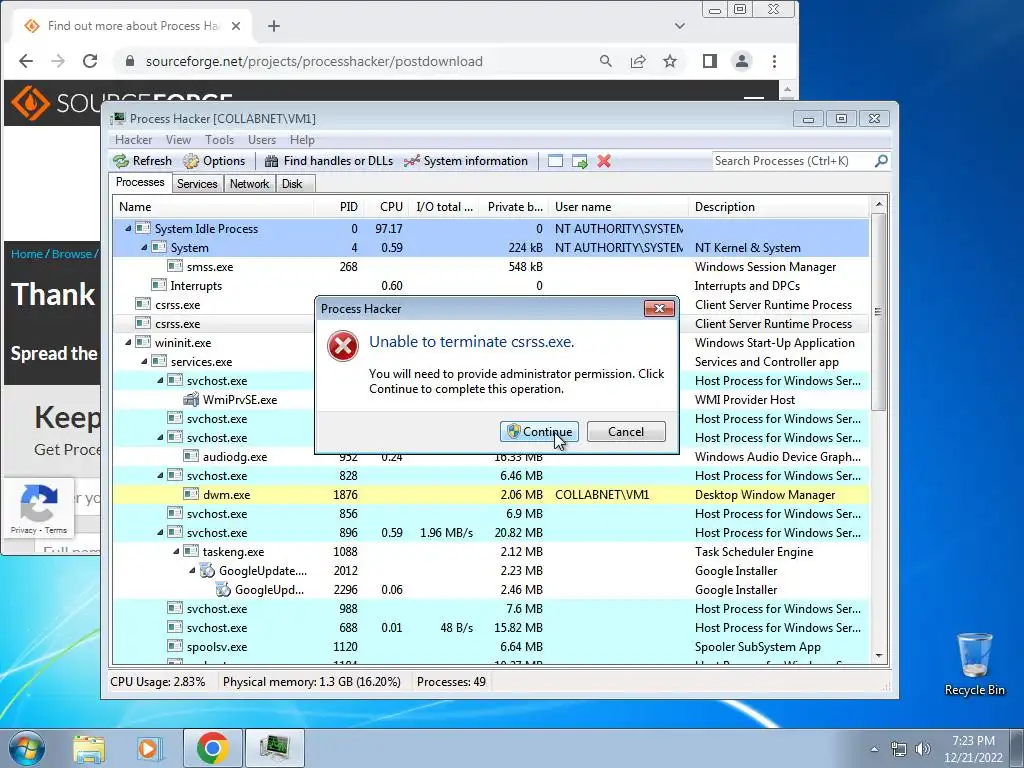The width and height of the screenshot is (1024, 768).
Task: Go back in Chrome
Action: 26,61
